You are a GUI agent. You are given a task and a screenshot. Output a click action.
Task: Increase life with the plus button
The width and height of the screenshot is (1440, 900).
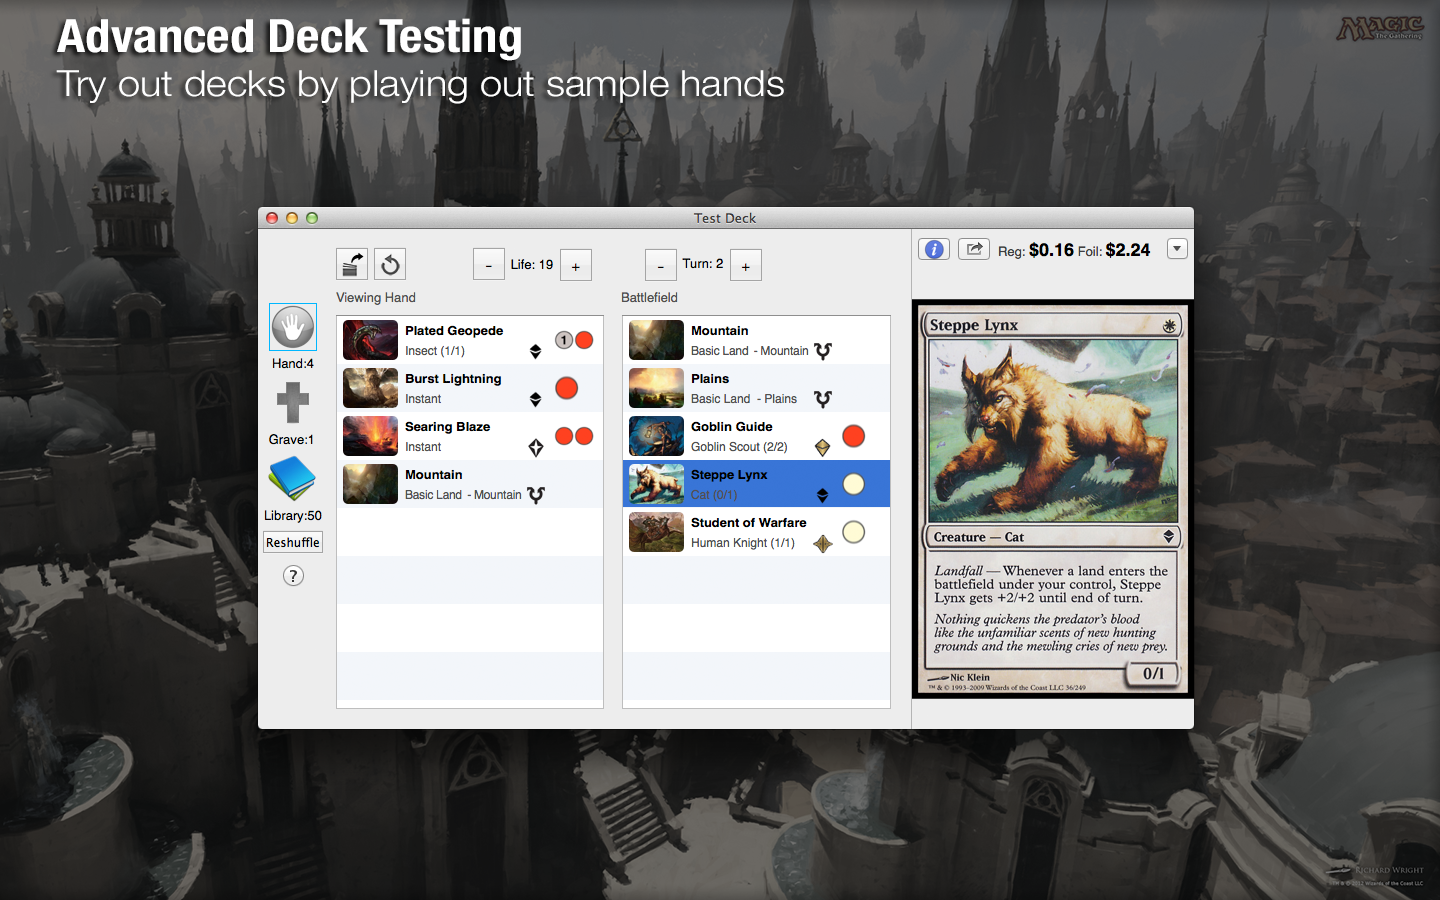pyautogui.click(x=575, y=265)
